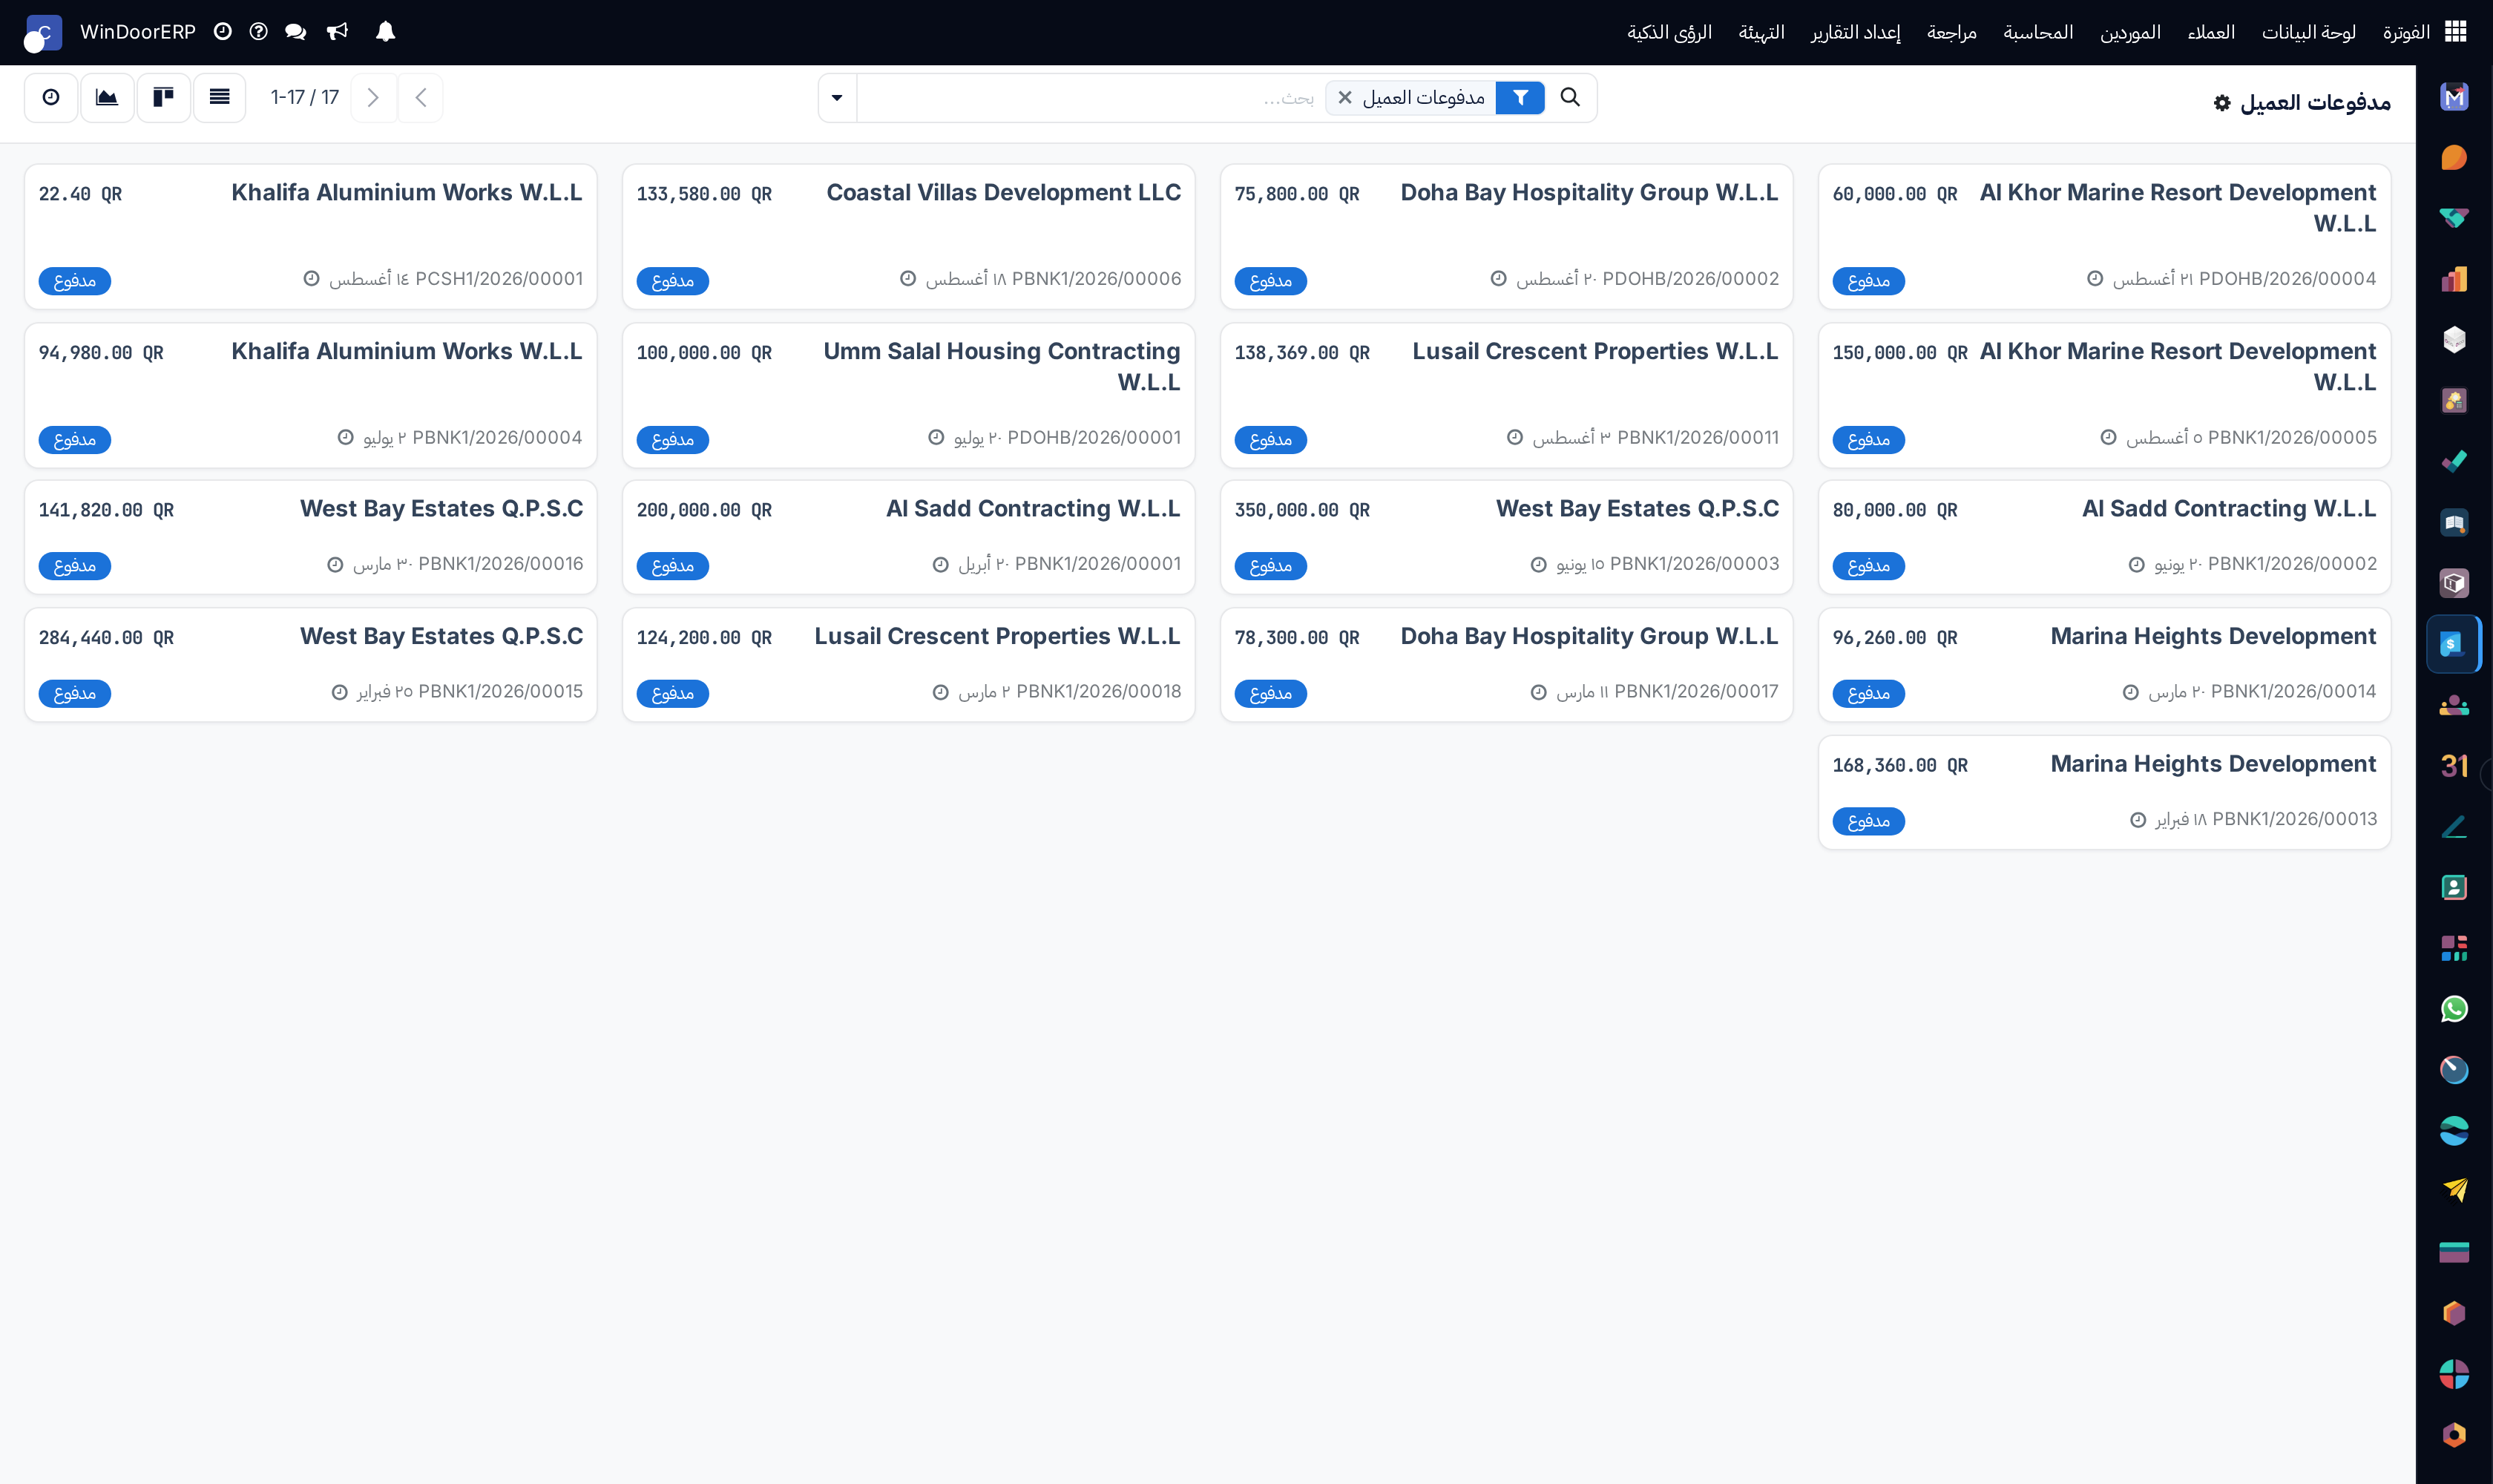Open the المحاسبة menu
Viewport: 2493px width, 1484px height.
click(x=2038, y=32)
